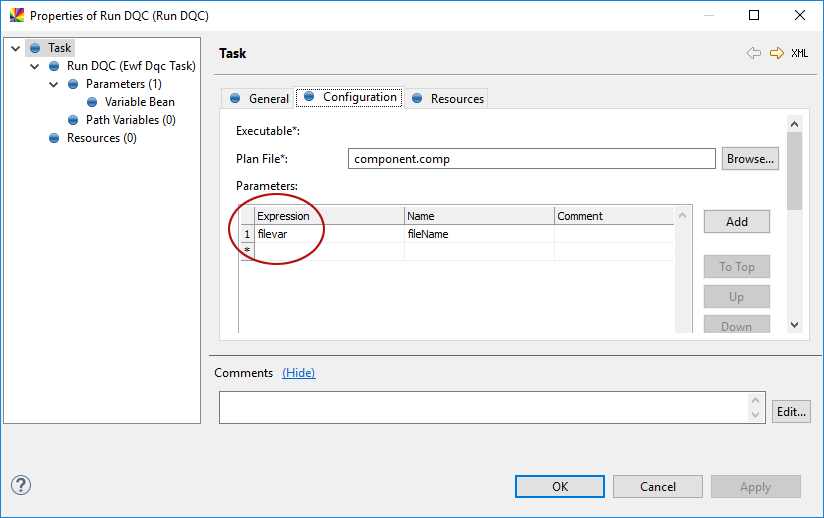
Task: Click the Edit comments button
Action: 791,411
